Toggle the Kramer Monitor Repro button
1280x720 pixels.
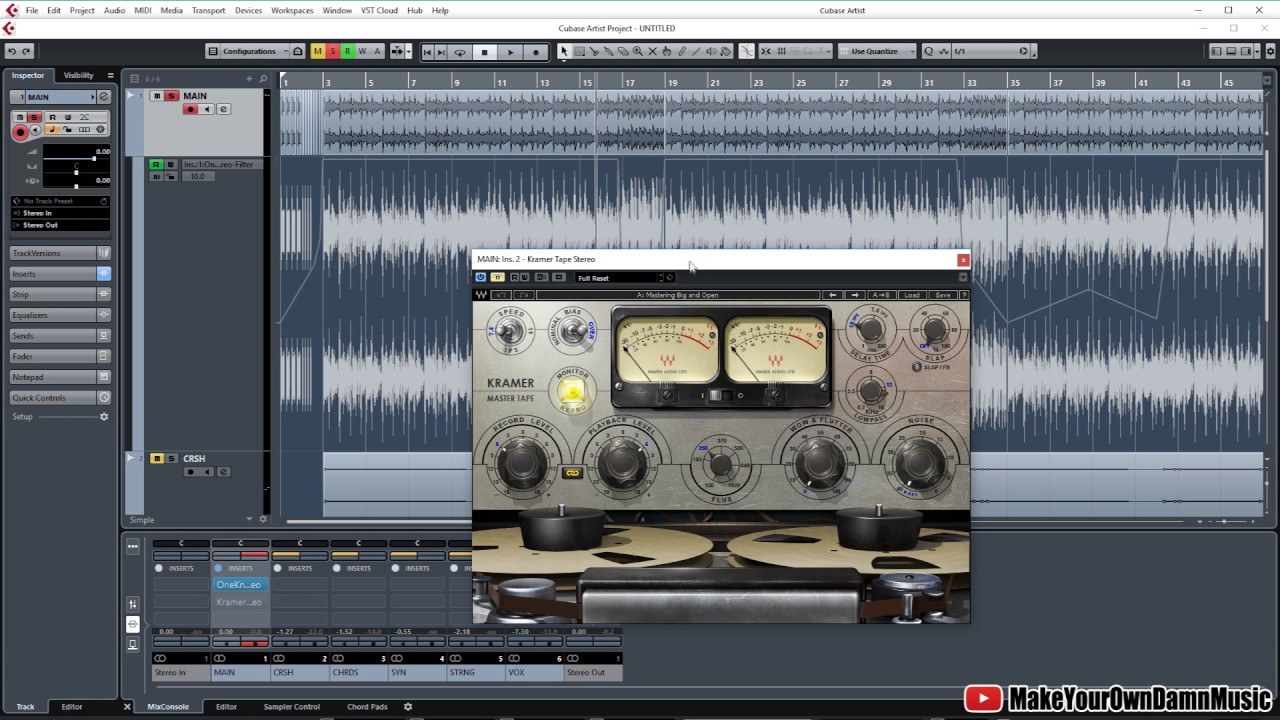pyautogui.click(x=573, y=392)
